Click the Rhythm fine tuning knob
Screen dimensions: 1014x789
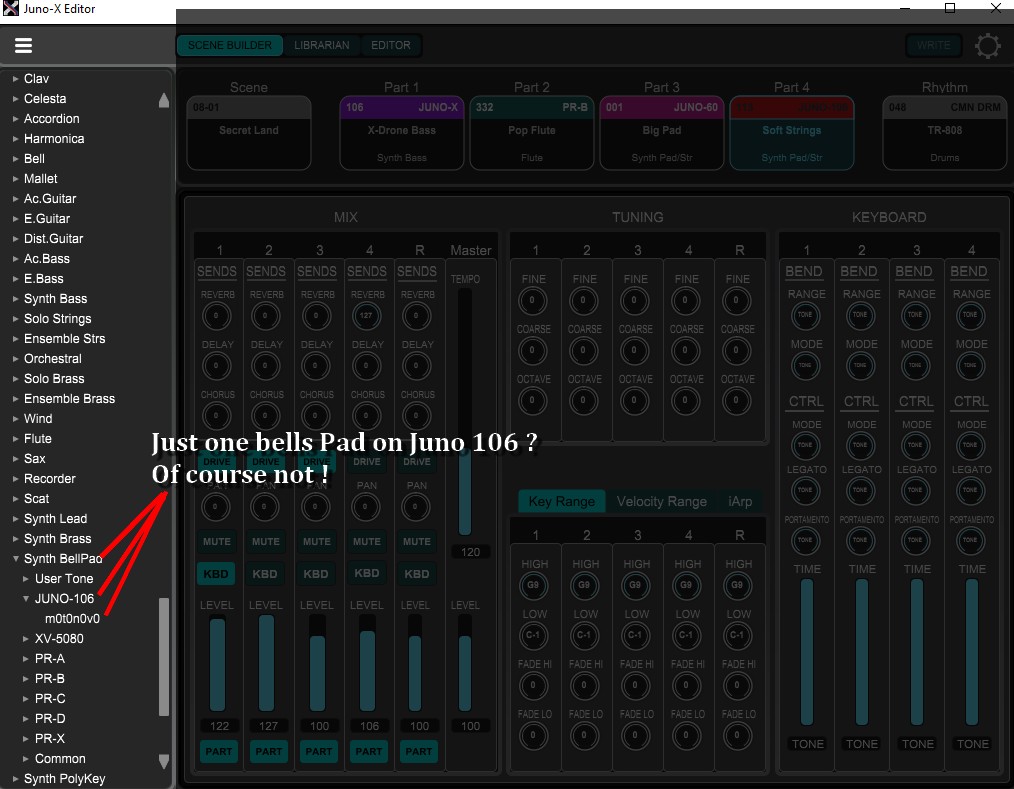click(736, 300)
